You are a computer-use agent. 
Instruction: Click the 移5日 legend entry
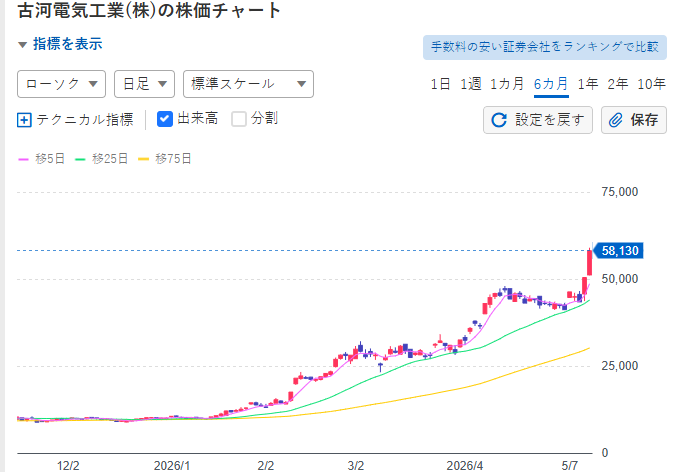[x=41, y=159]
